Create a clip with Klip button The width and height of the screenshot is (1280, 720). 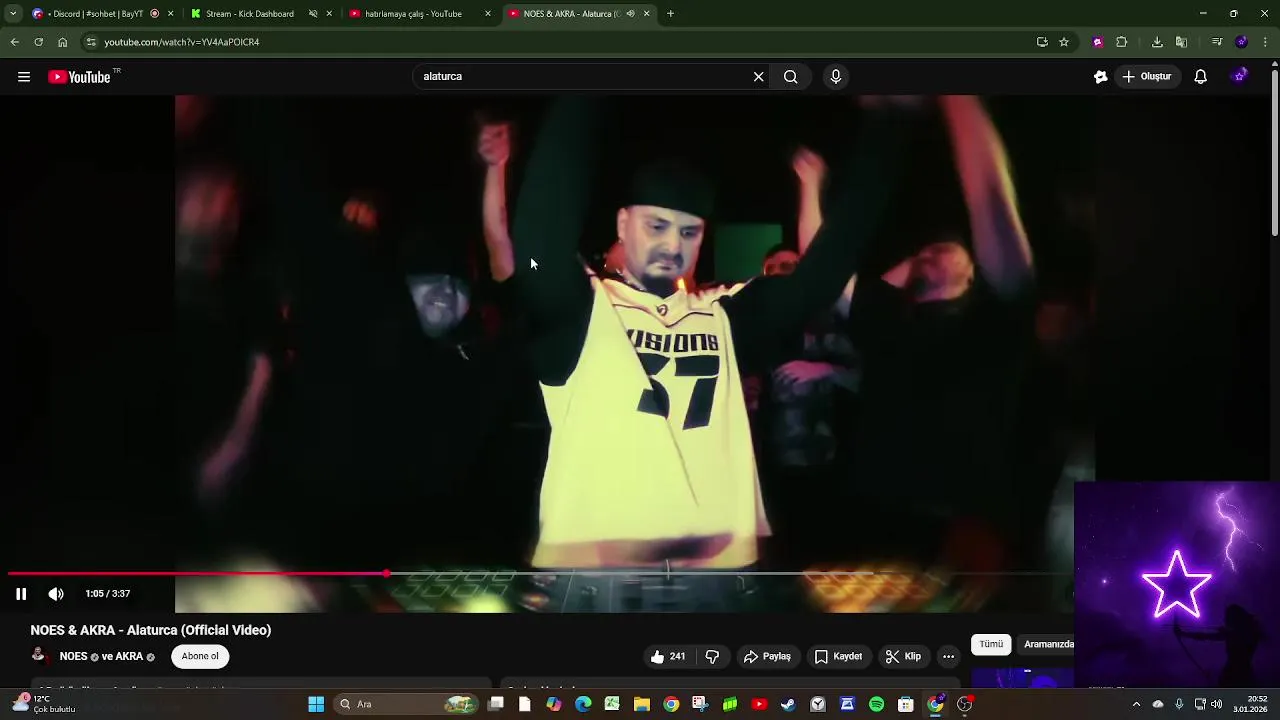pyautogui.click(x=903, y=657)
